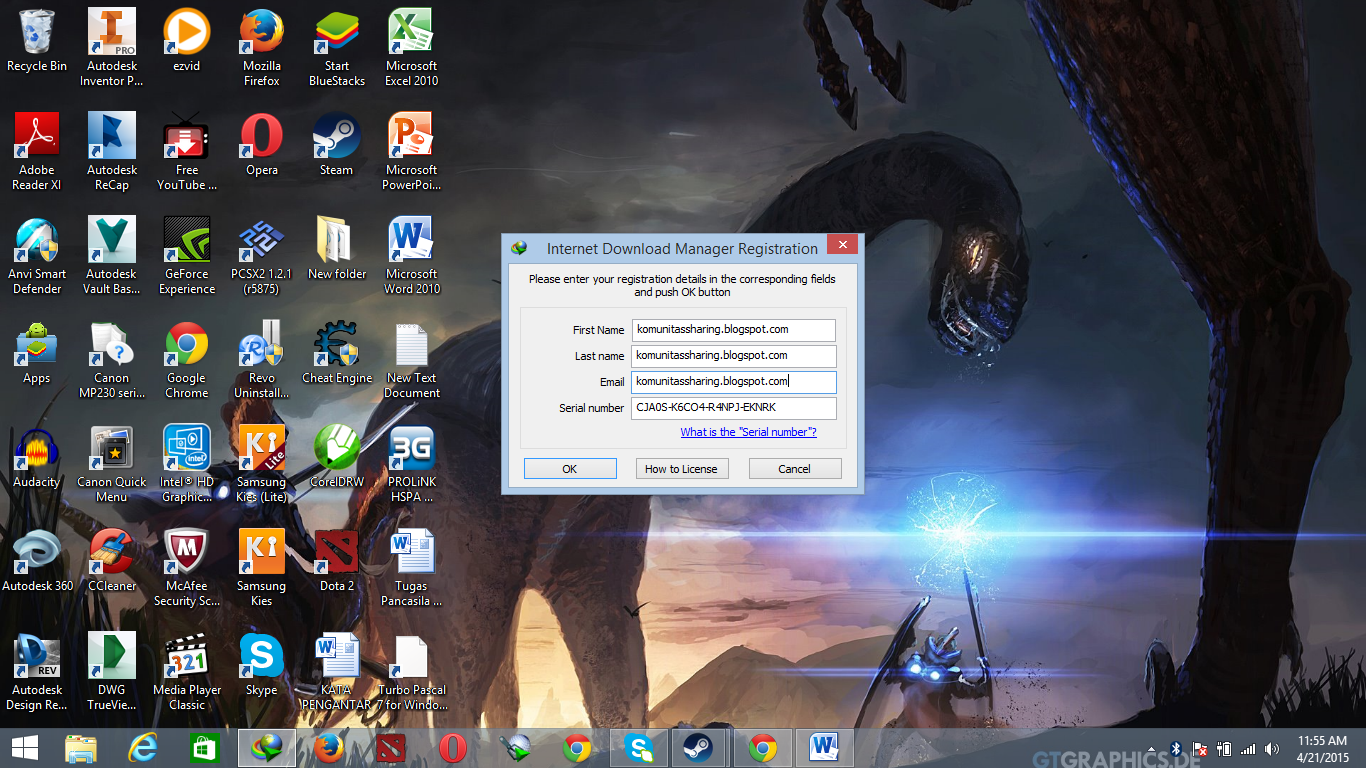Screen dimensions: 1366x768
Task: Select the Start BlueStacks desktop icon
Action: point(337,48)
